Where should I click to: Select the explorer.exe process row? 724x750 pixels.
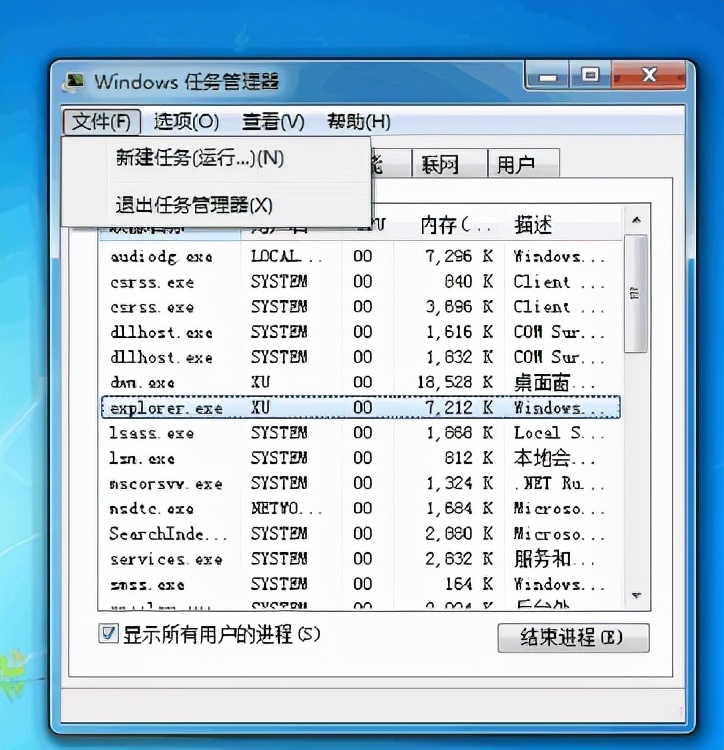361,408
